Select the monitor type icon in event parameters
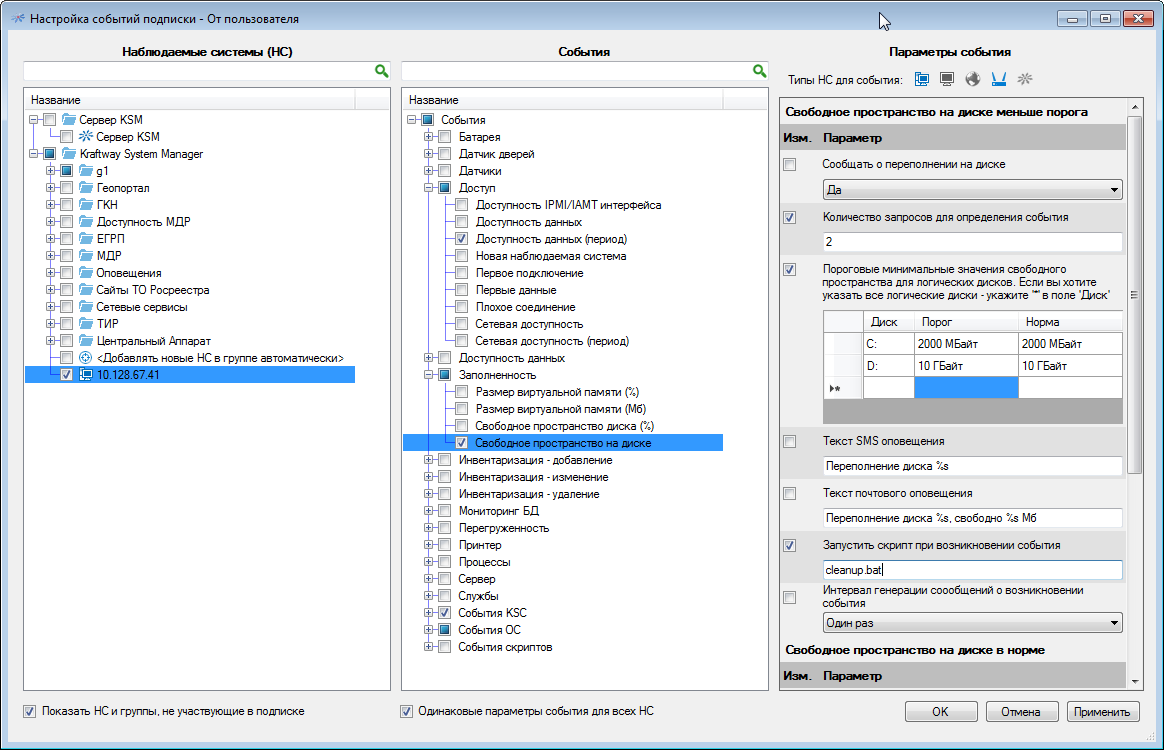The width and height of the screenshot is (1164, 750). point(946,78)
